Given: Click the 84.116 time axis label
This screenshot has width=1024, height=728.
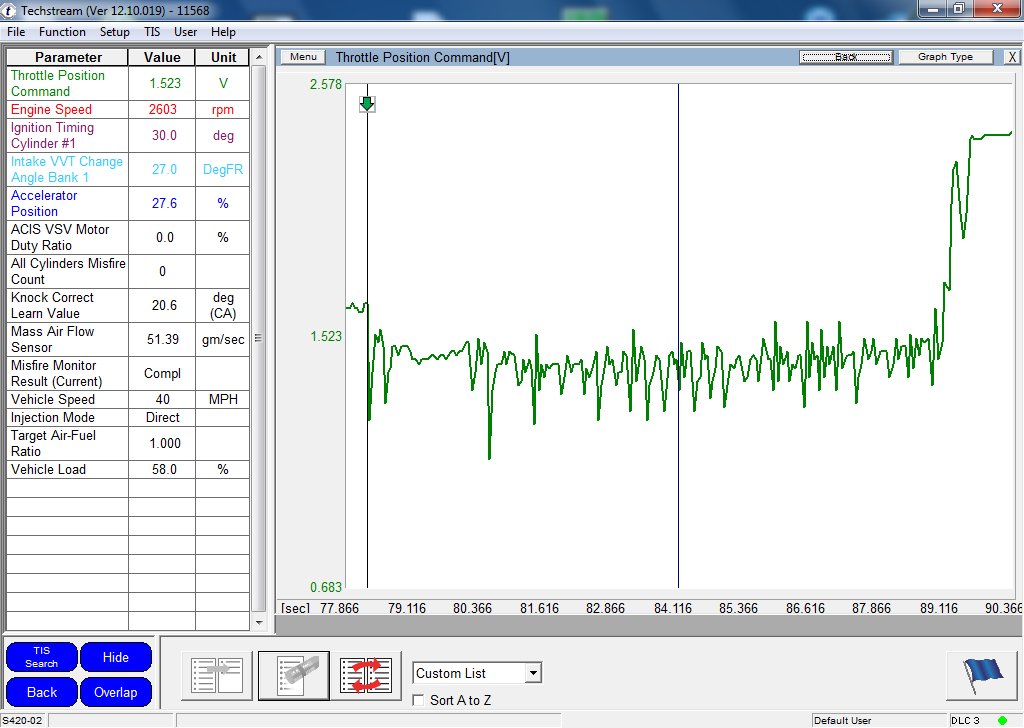Looking at the screenshot, I should [673, 608].
